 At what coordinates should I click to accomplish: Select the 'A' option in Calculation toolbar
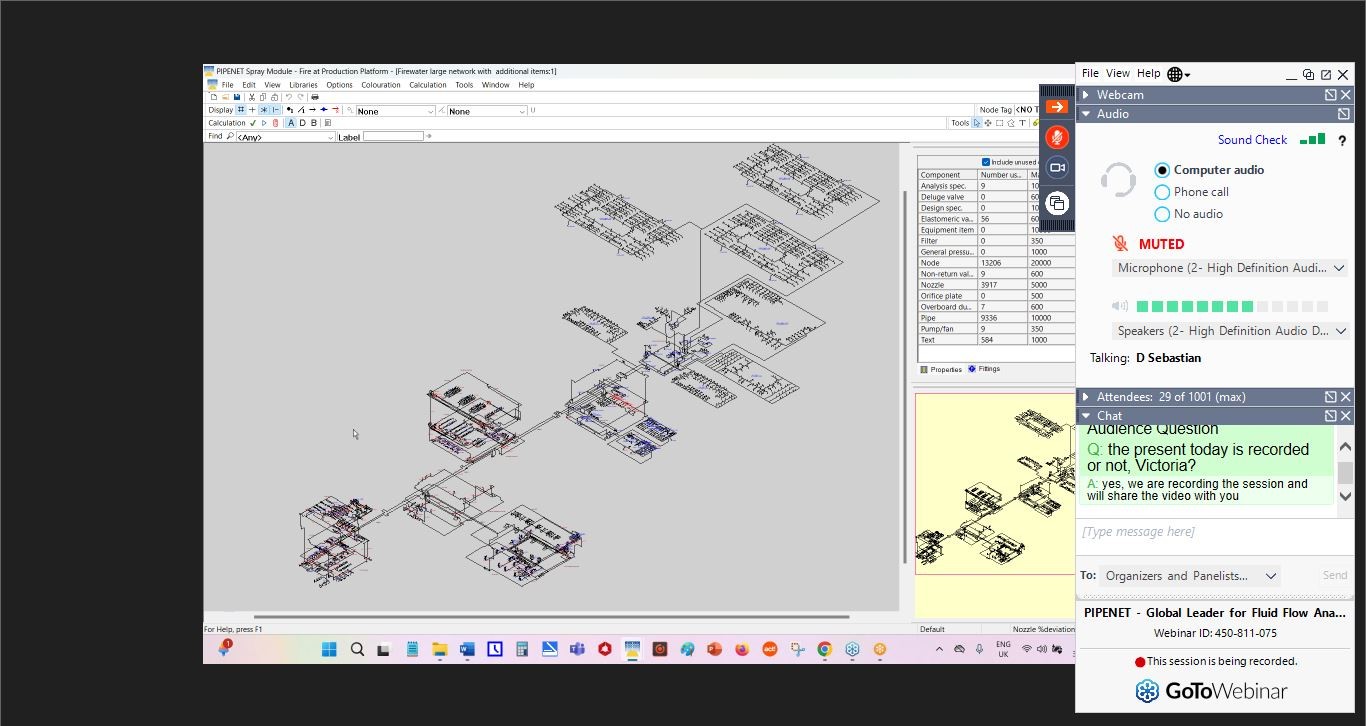(291, 123)
